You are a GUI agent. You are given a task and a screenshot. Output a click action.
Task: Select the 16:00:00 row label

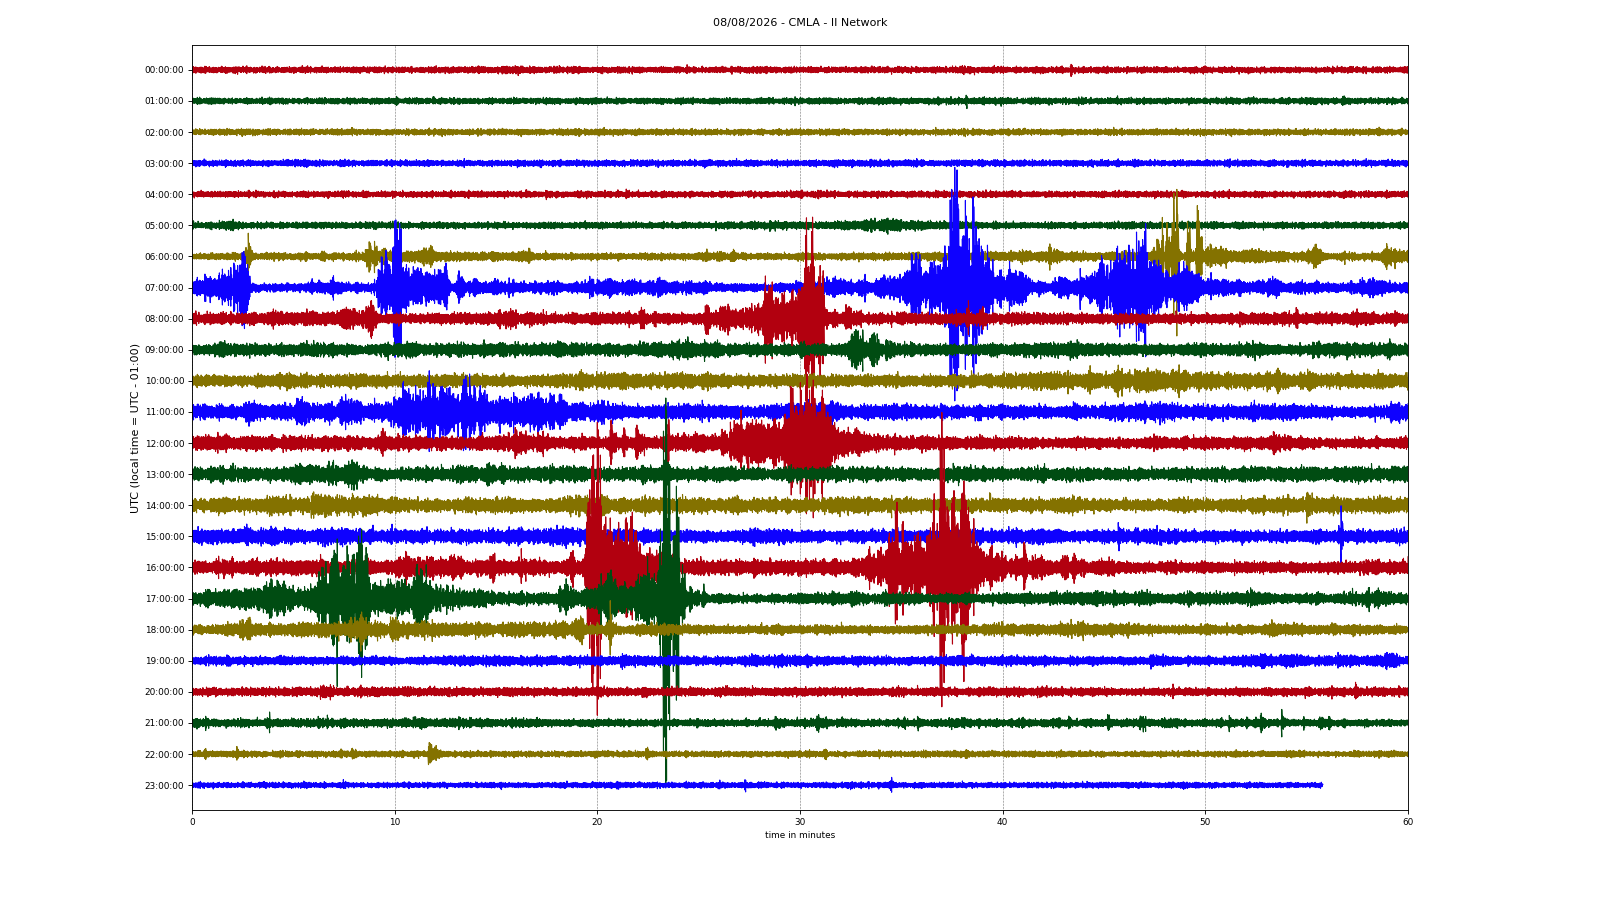(x=164, y=567)
